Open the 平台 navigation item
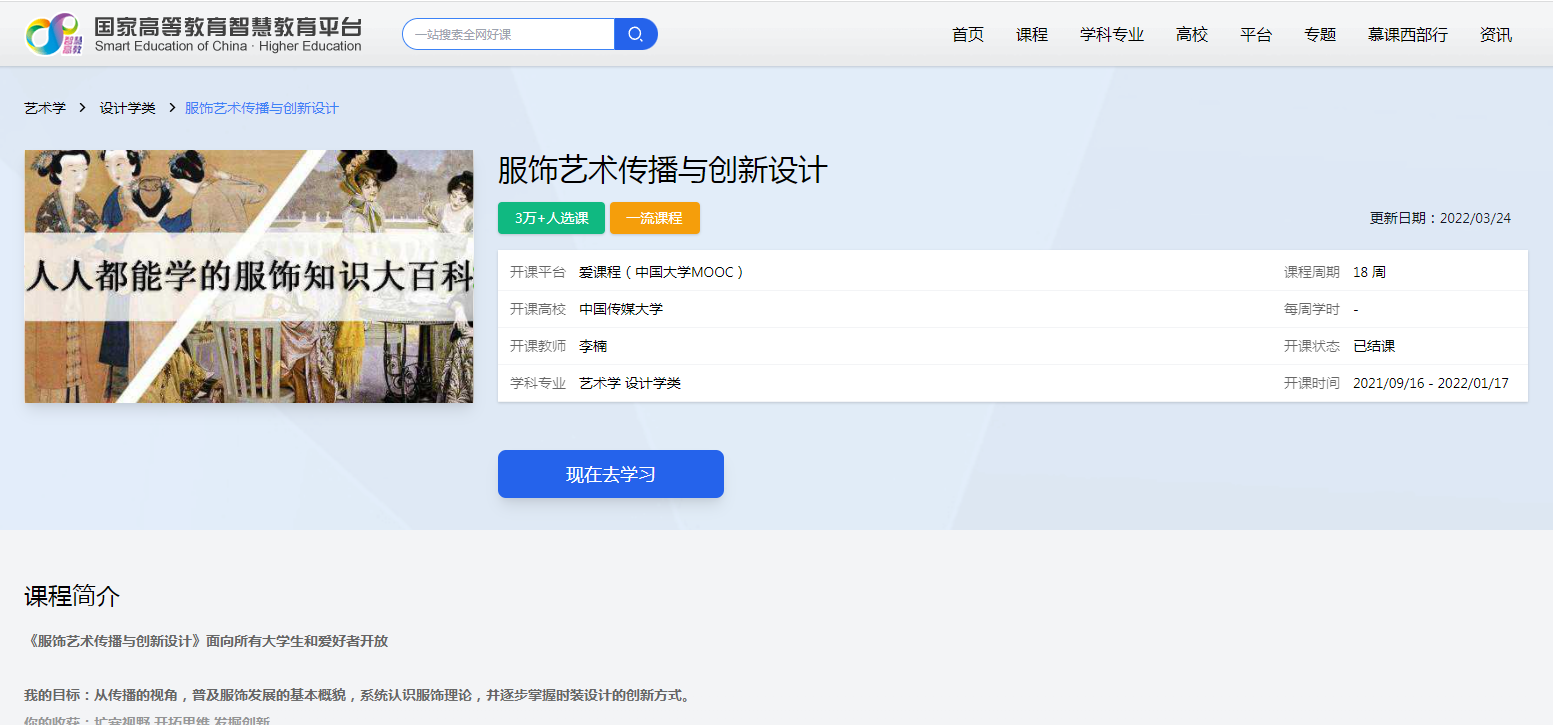 1255,35
